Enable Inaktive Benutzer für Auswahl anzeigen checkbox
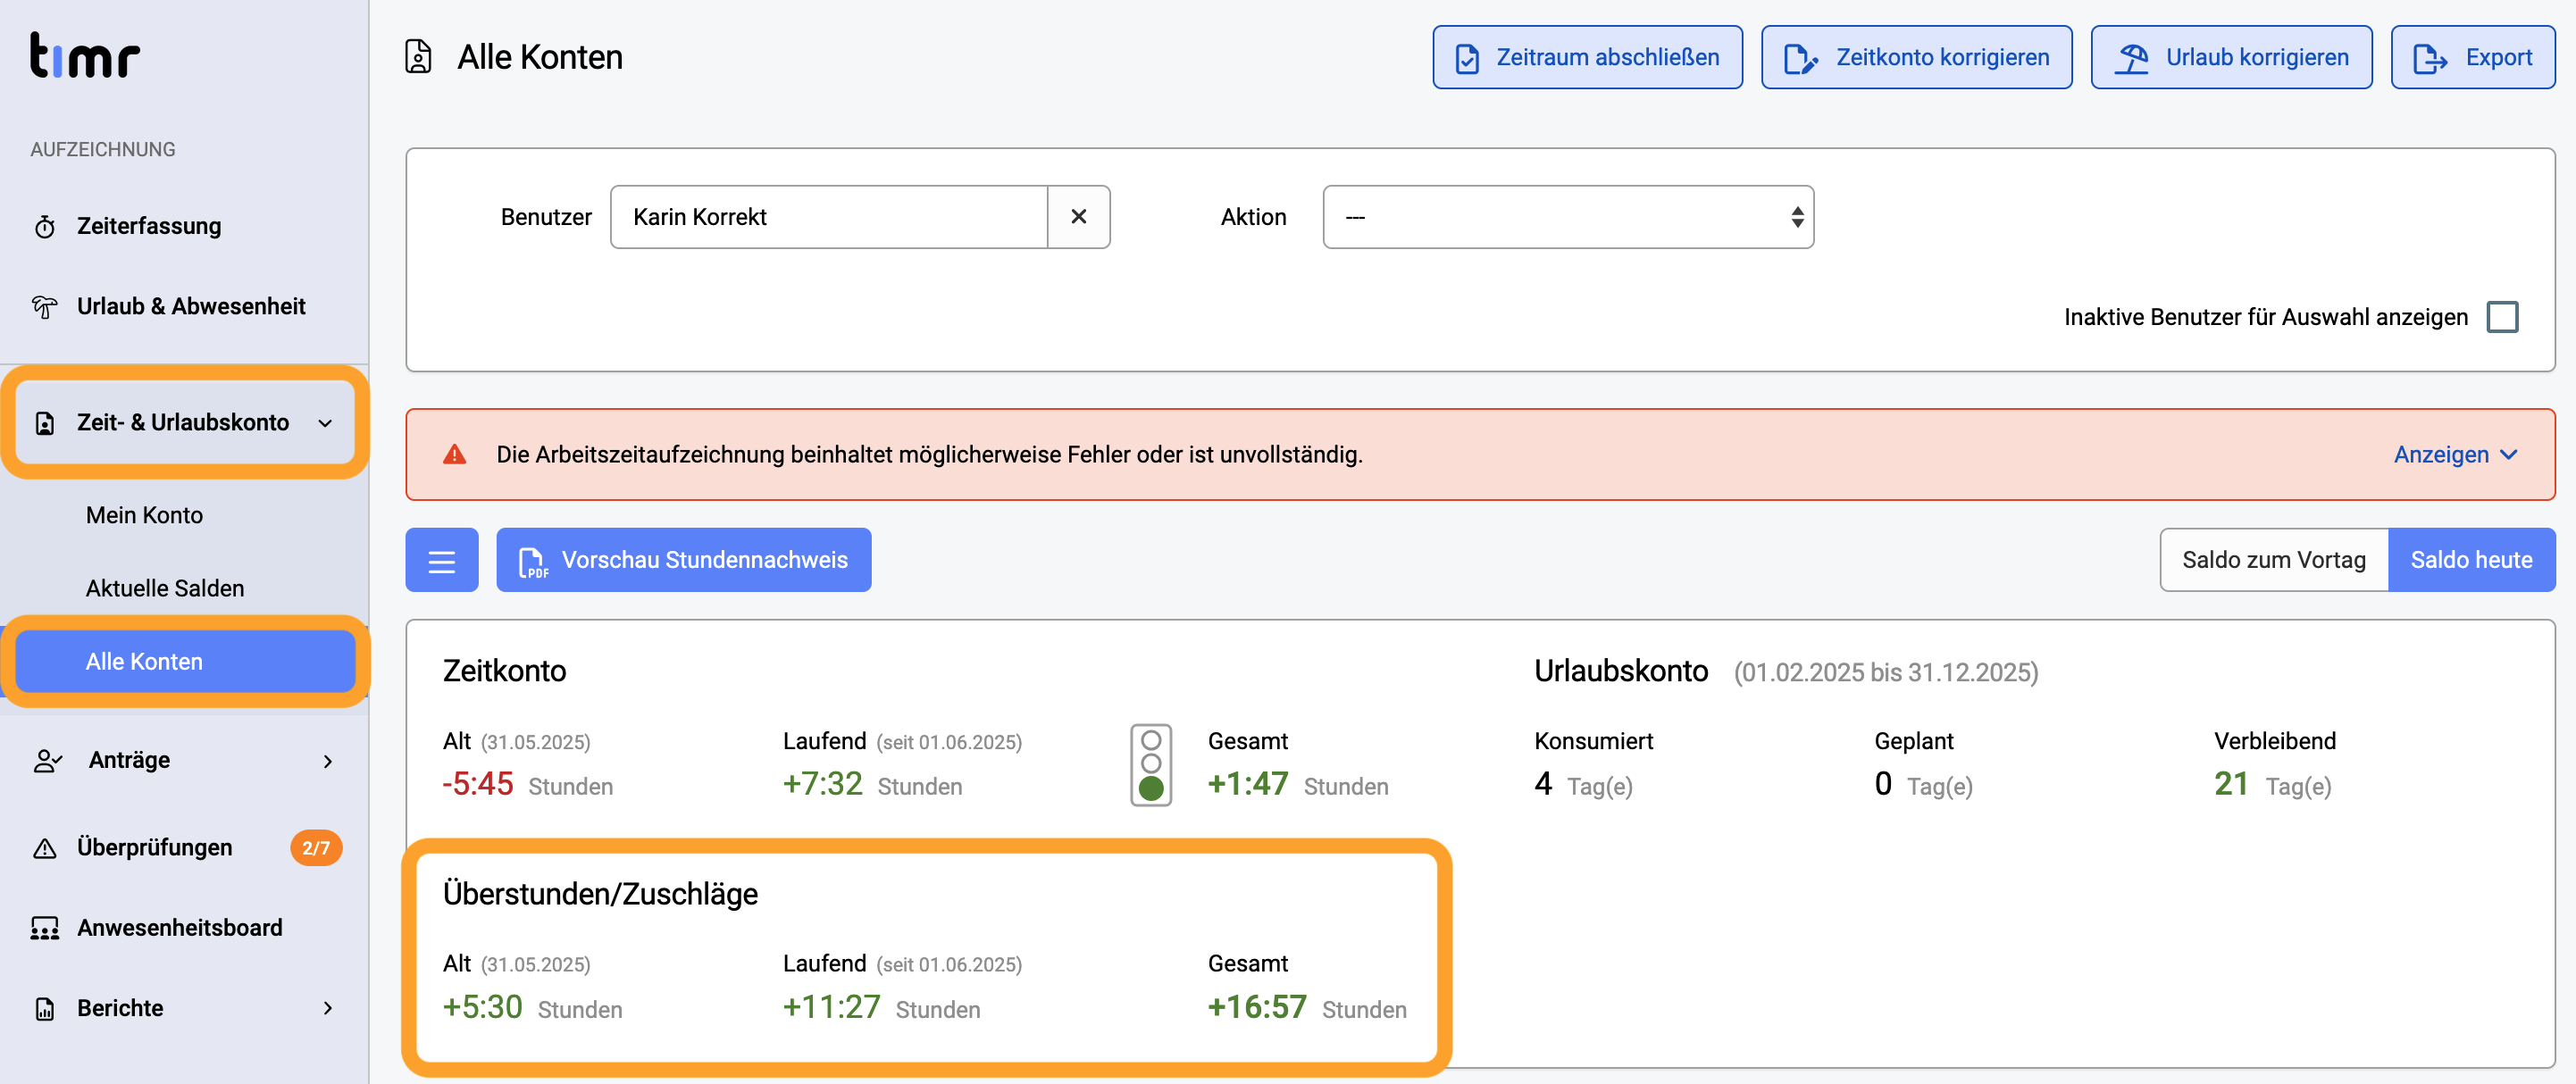This screenshot has height=1084, width=2576. coord(2502,317)
